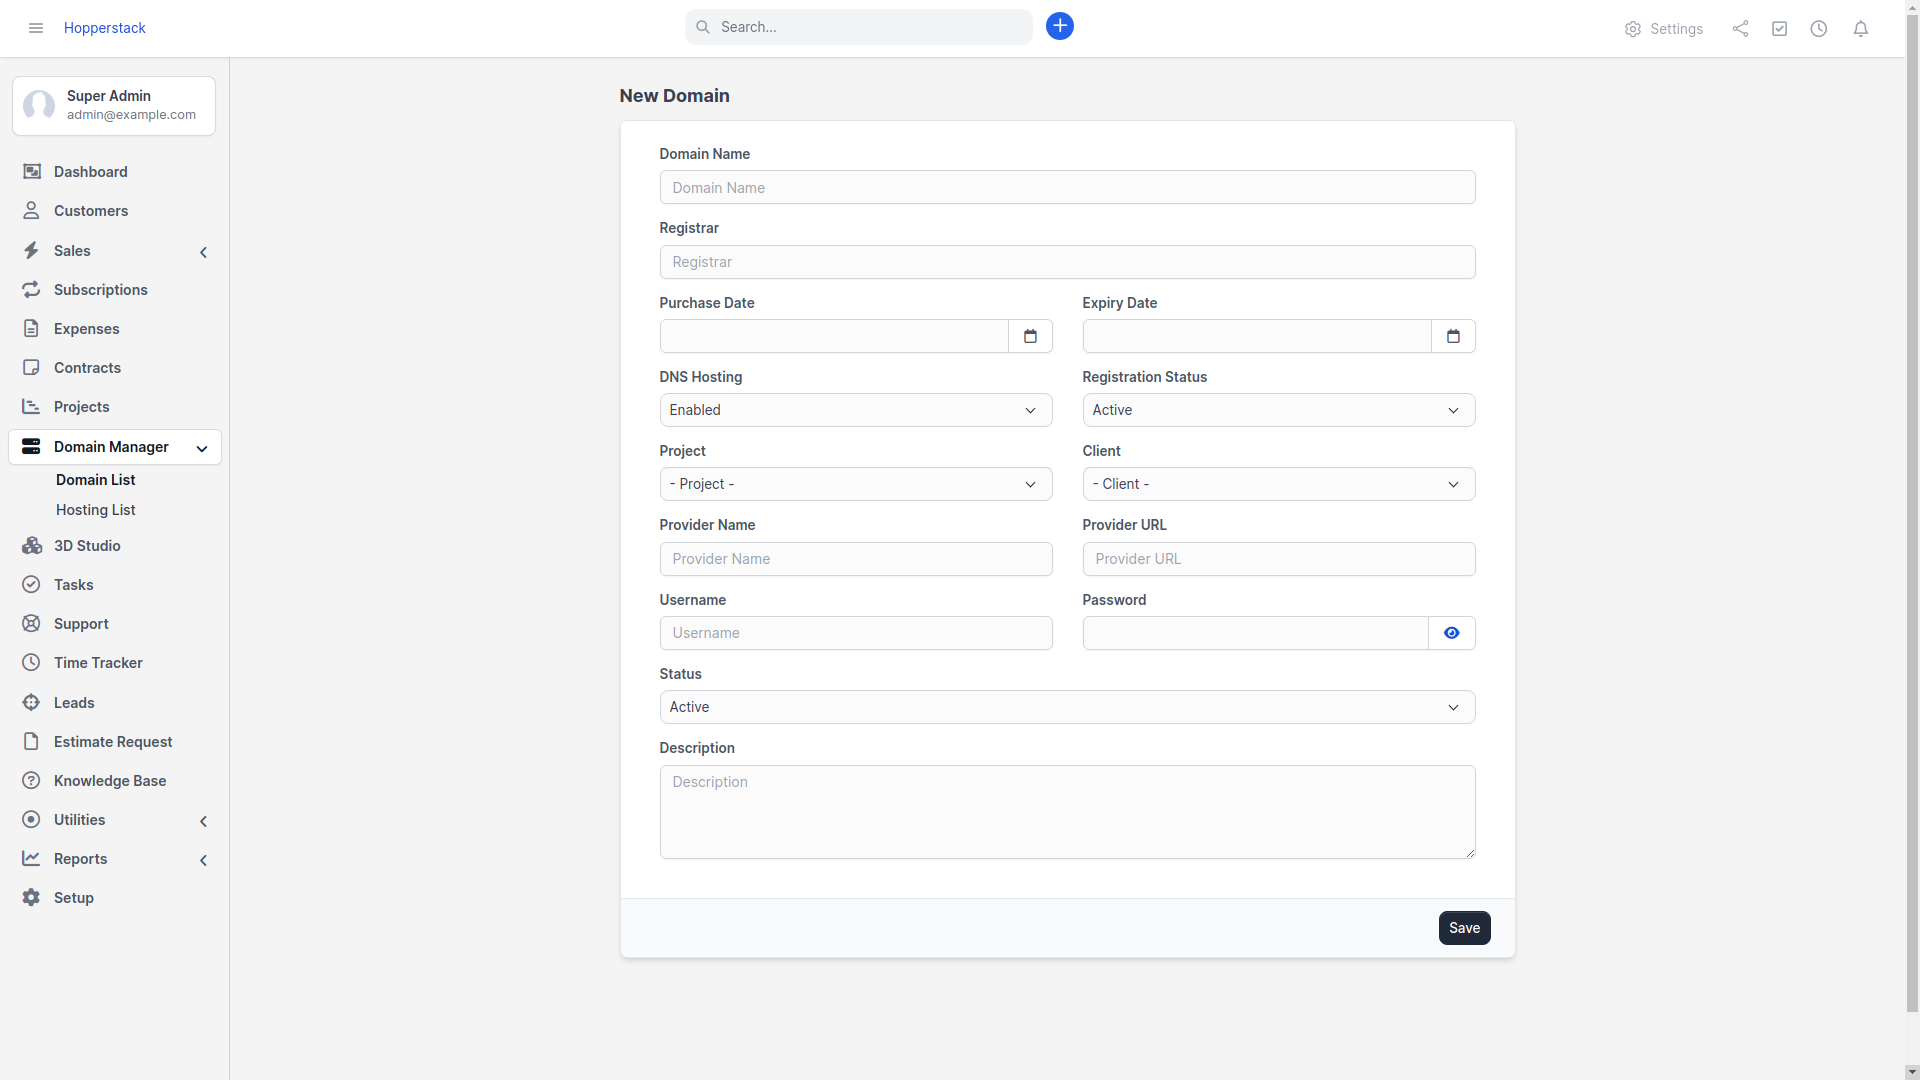Screen dimensions: 1920x1080
Task: Click the blue plus button near search
Action: 1060,26
